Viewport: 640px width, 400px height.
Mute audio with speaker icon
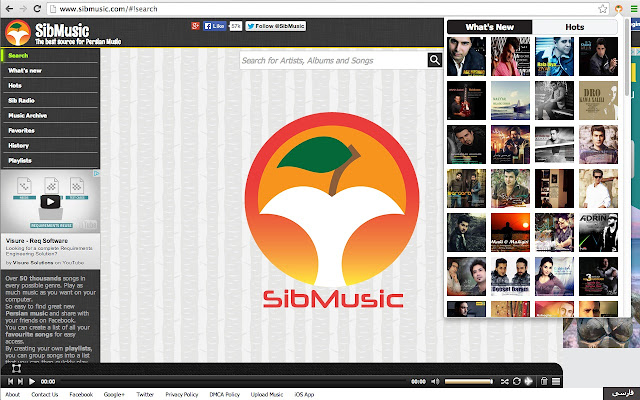(x=435, y=381)
